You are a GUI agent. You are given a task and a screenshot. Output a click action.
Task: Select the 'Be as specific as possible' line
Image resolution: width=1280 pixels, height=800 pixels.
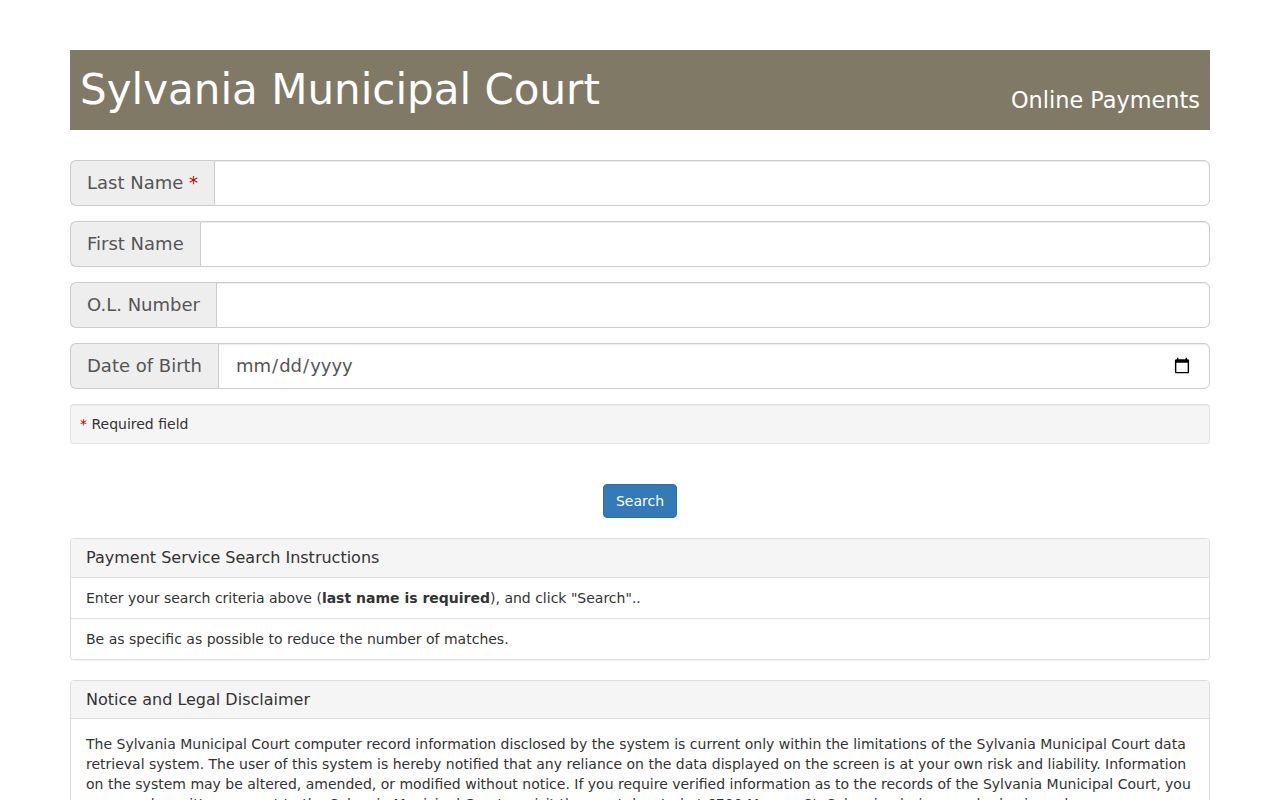click(297, 639)
